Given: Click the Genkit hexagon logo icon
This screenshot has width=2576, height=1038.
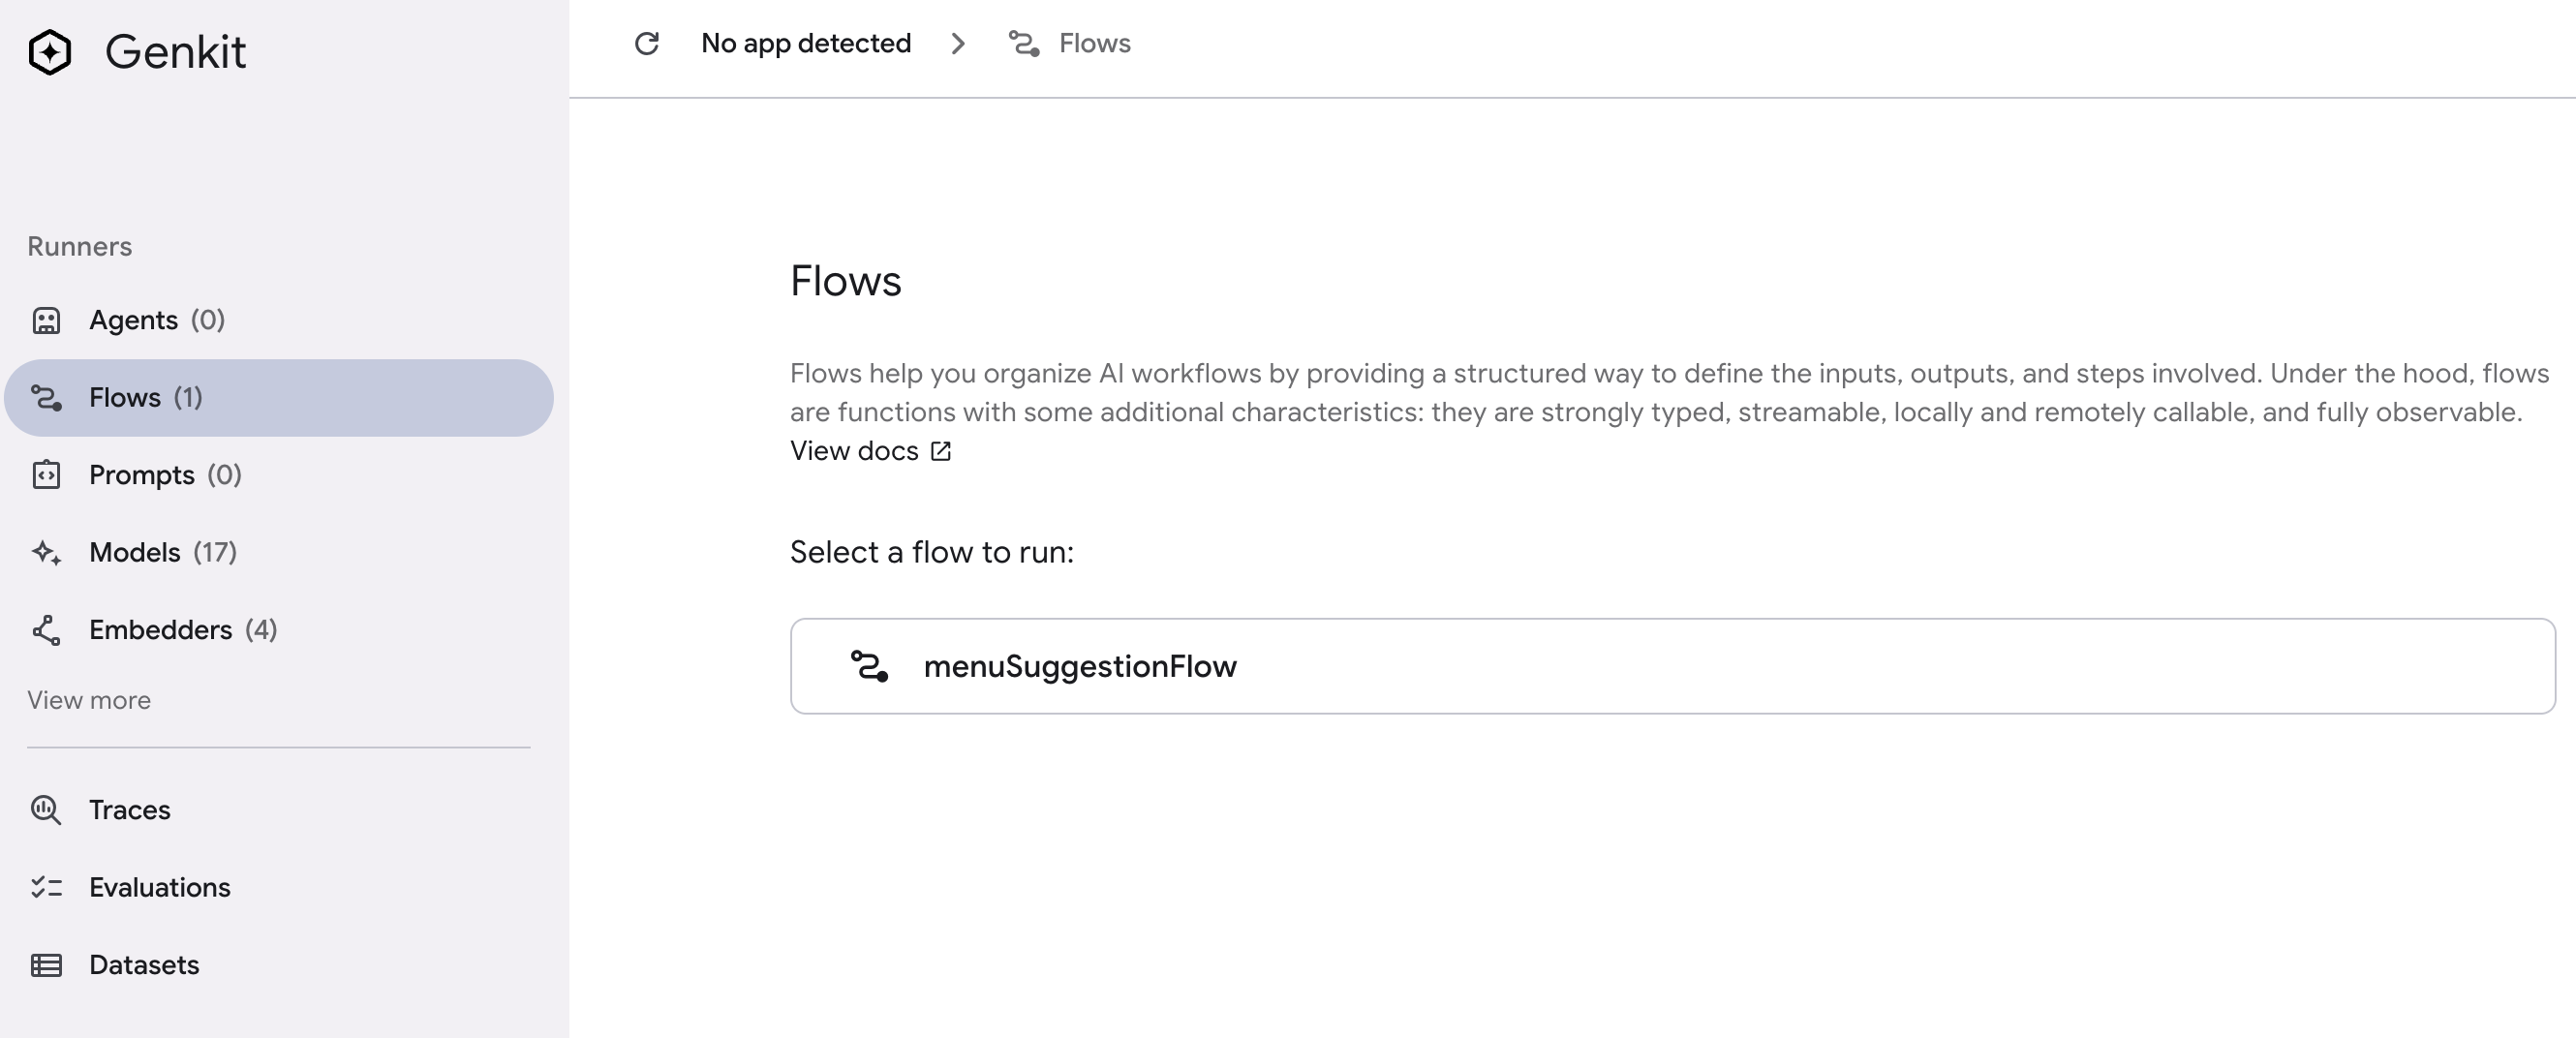Looking at the screenshot, I should (x=50, y=52).
